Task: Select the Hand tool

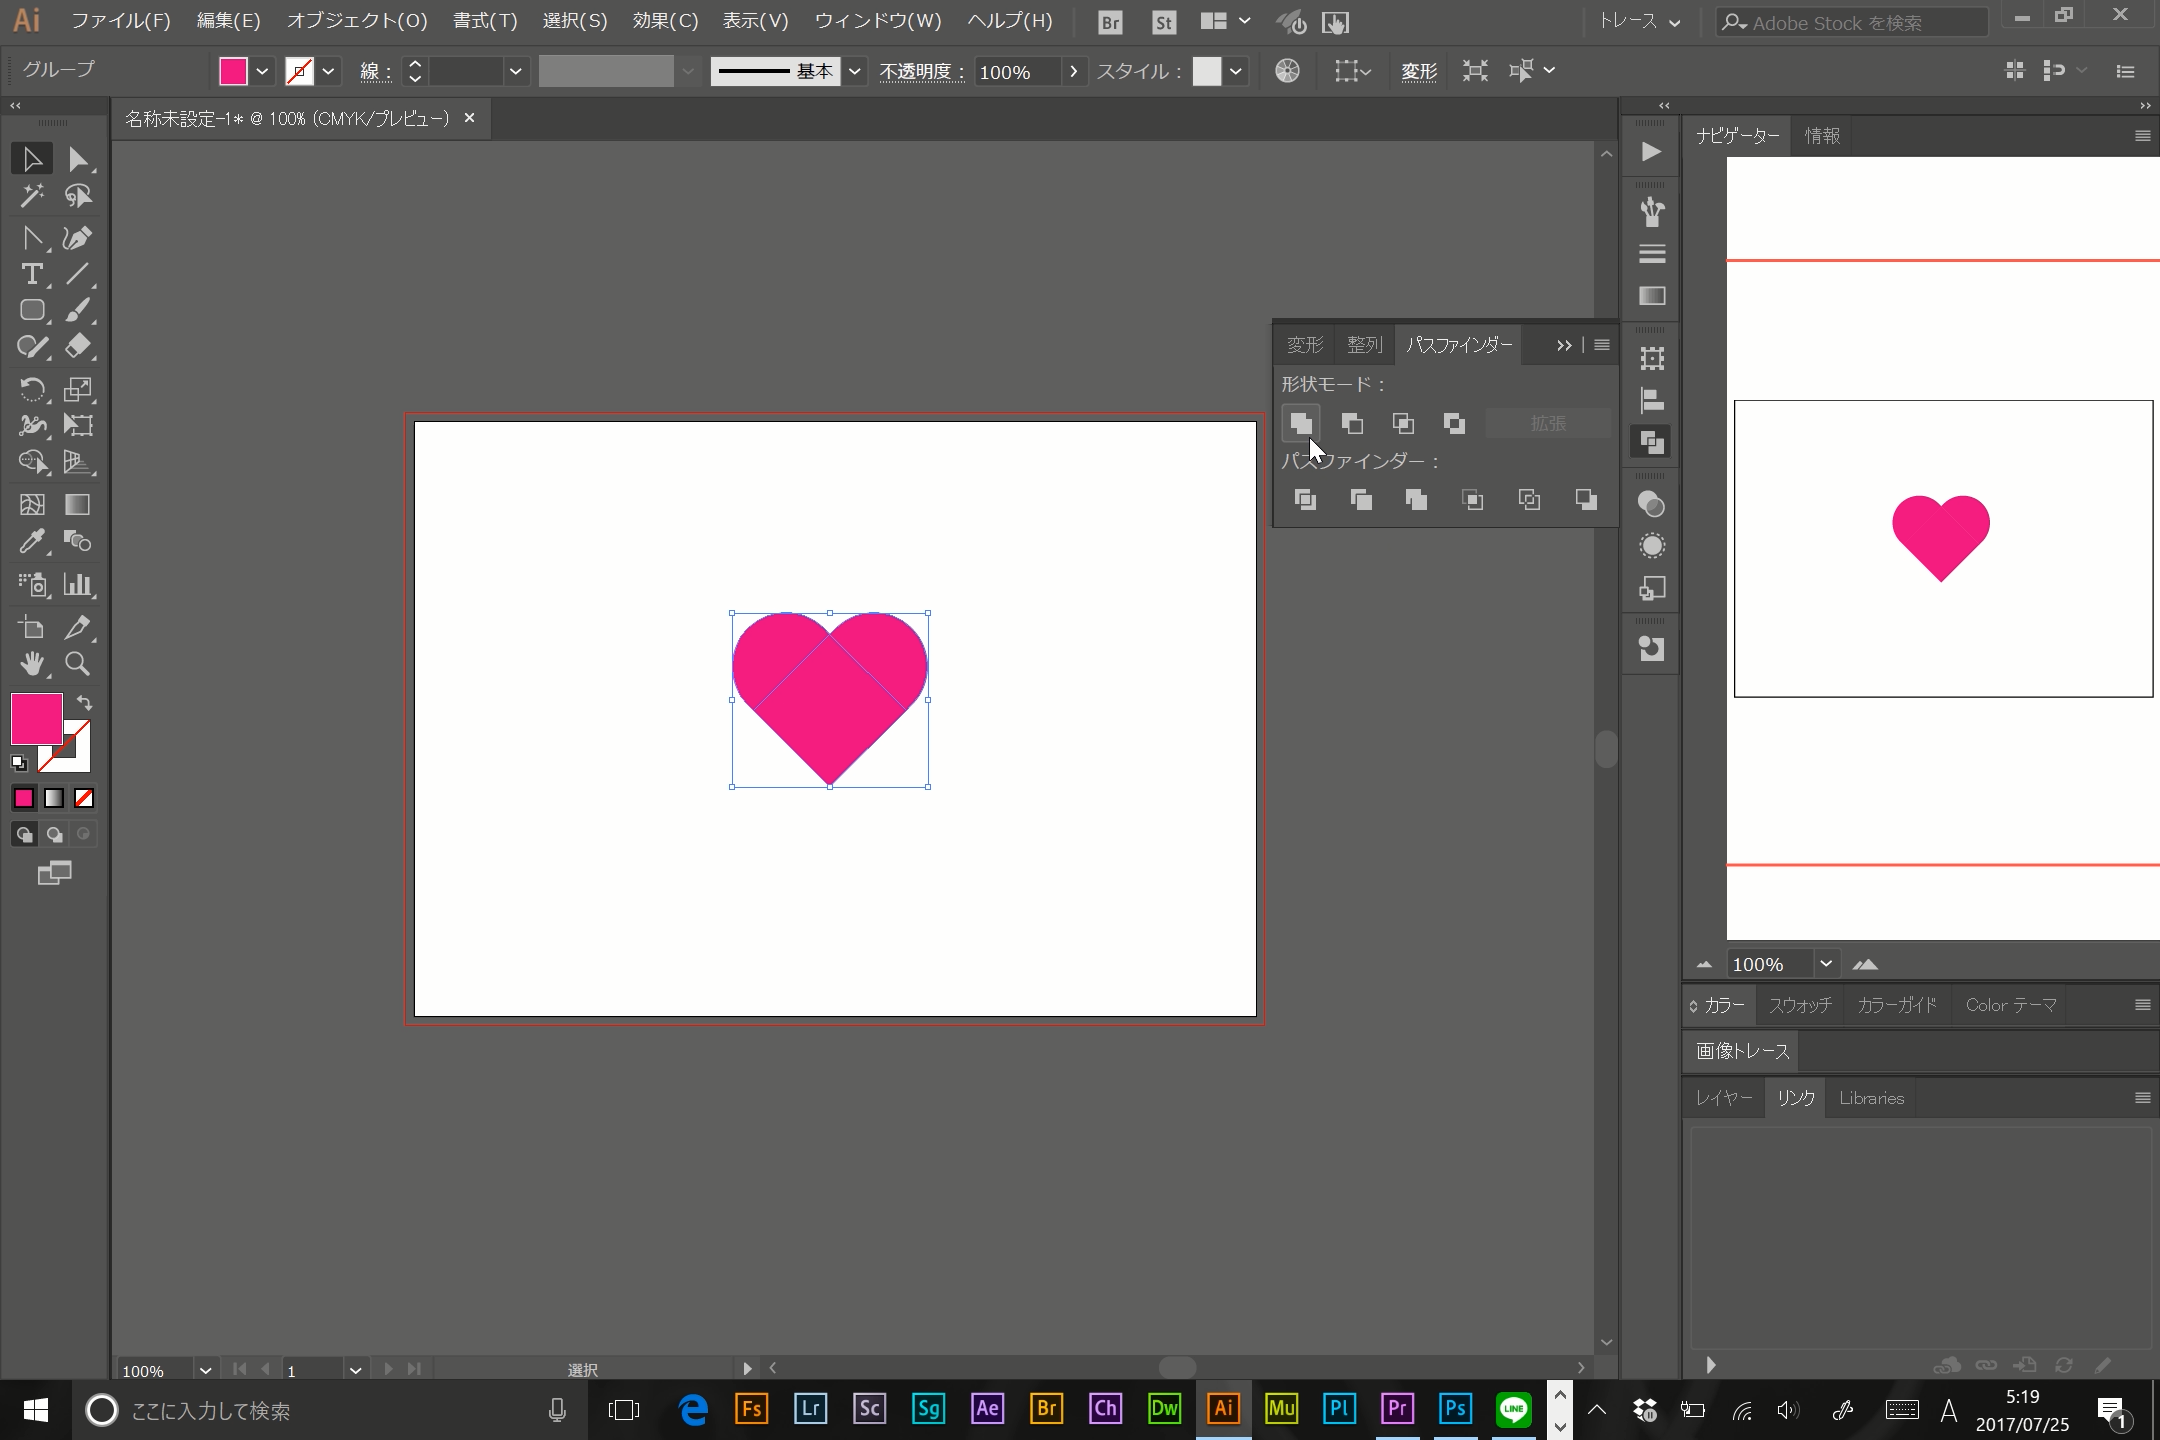Action: point(32,664)
